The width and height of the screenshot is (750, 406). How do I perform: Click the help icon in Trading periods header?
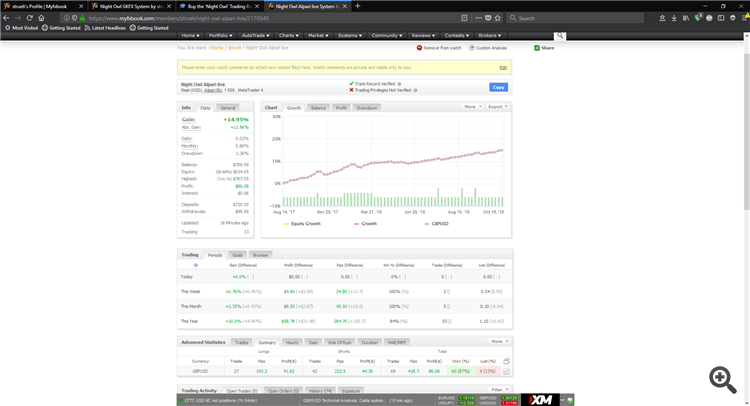(196, 265)
